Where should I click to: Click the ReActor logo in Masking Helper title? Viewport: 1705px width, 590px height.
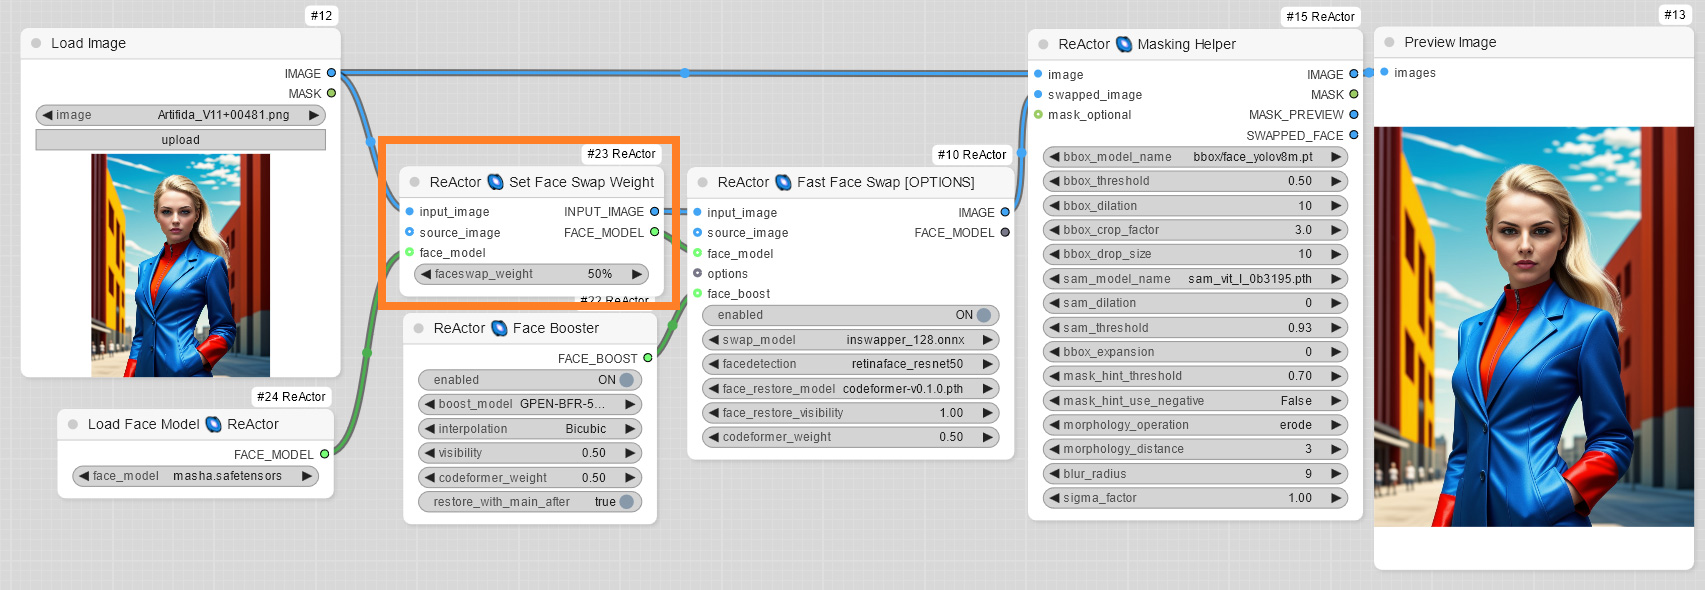click(x=1124, y=44)
